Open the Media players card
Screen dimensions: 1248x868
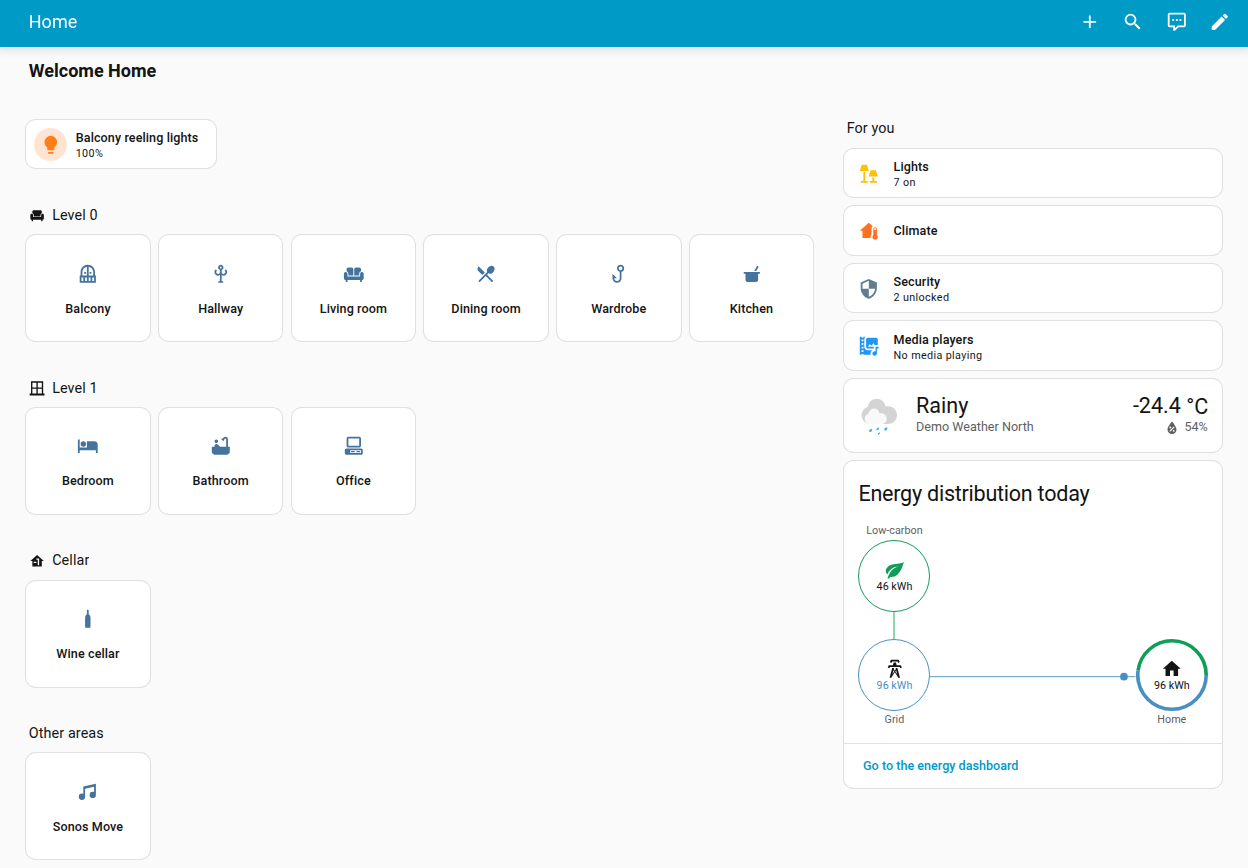(1033, 345)
